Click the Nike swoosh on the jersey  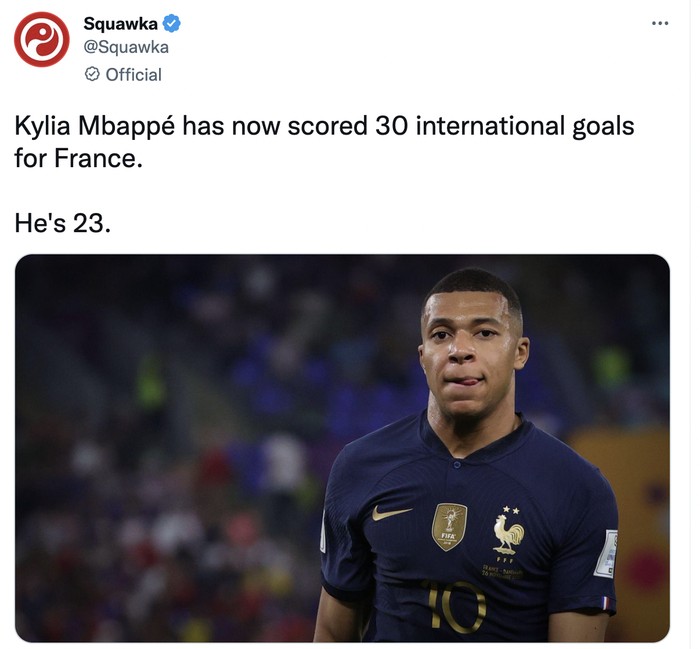pos(391,513)
